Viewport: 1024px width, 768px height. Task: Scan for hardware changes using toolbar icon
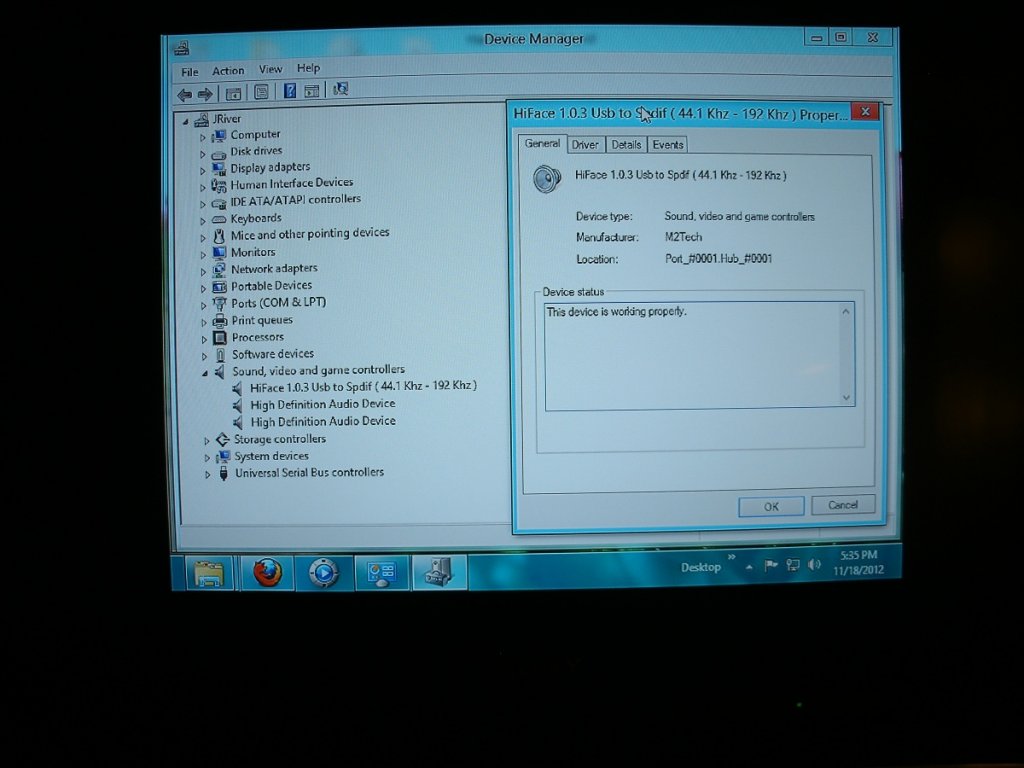click(340, 89)
